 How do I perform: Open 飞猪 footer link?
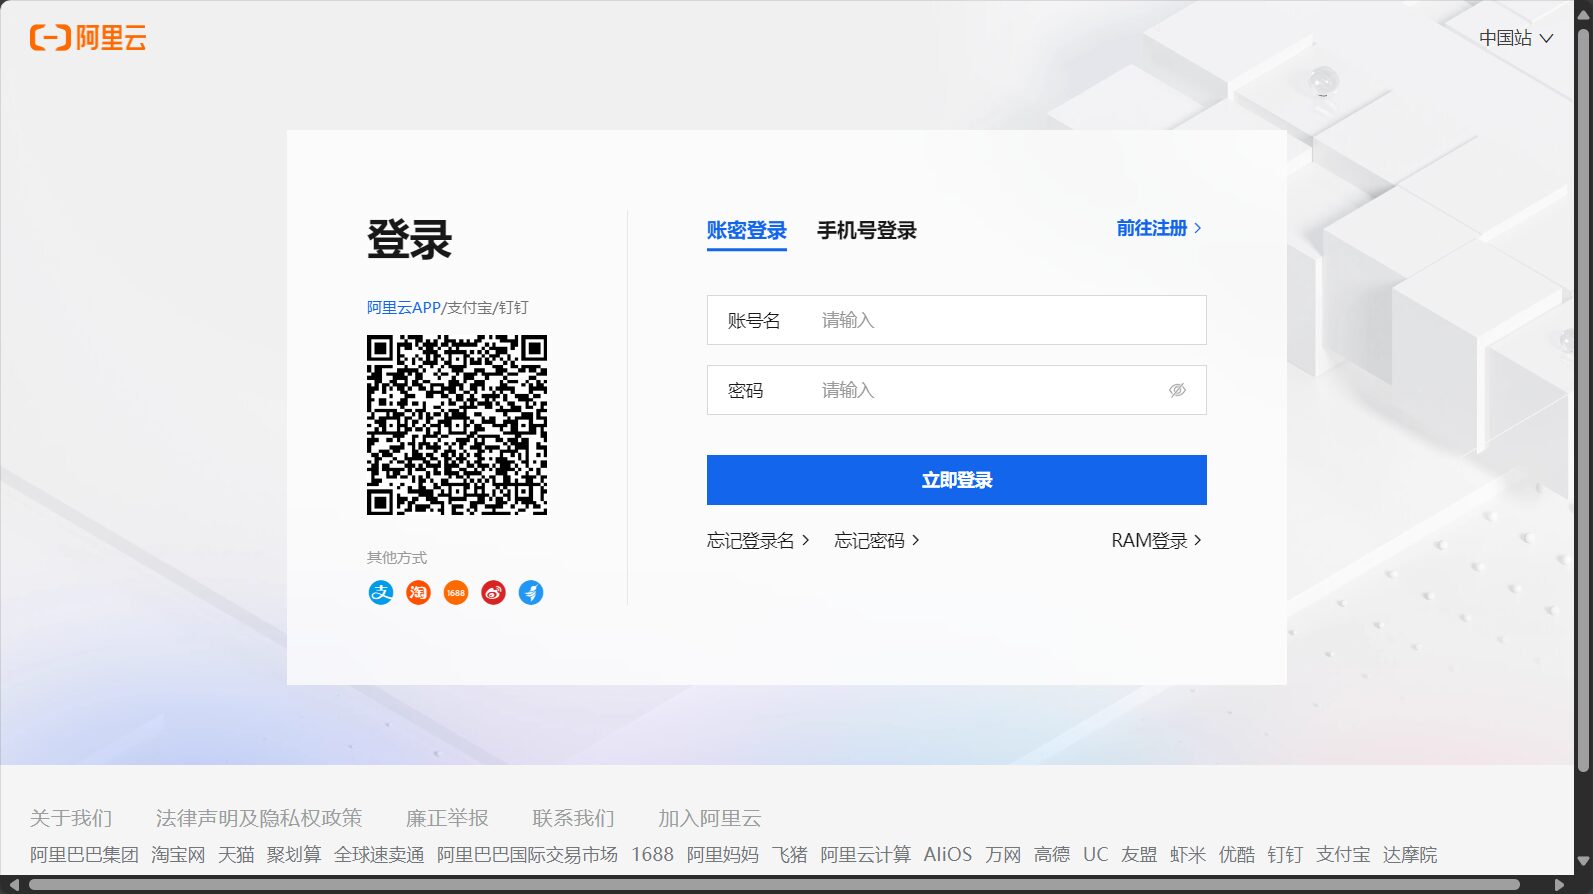coord(790,854)
